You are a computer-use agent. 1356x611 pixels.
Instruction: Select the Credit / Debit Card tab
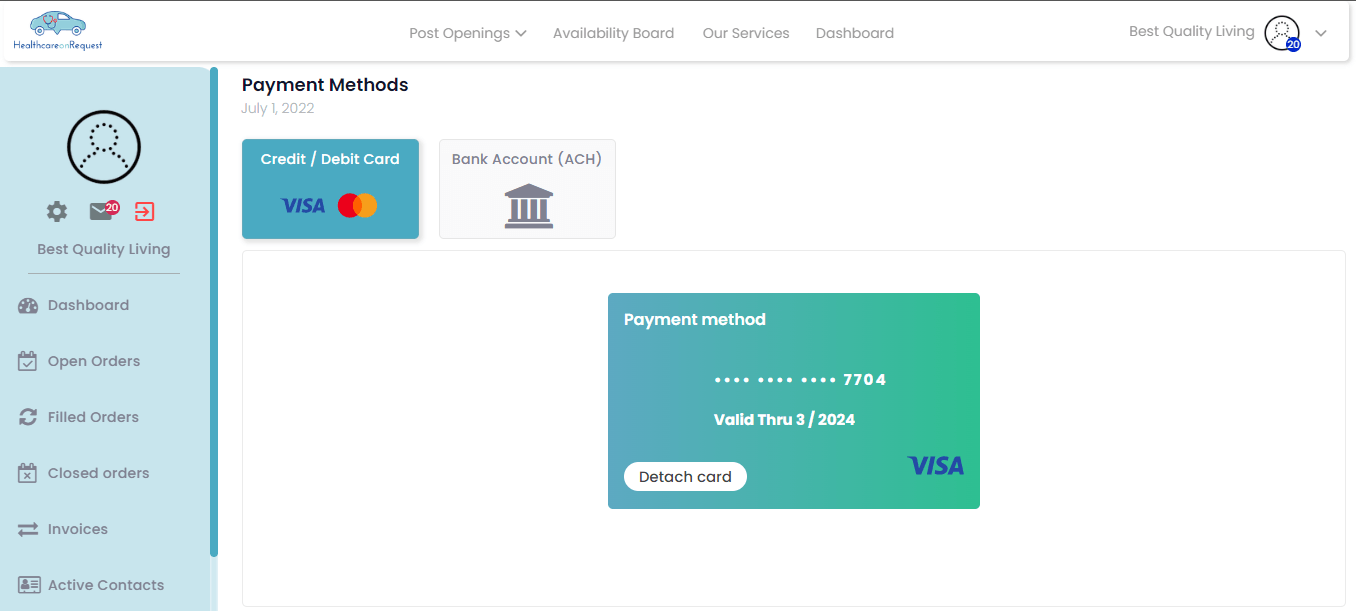pos(330,189)
